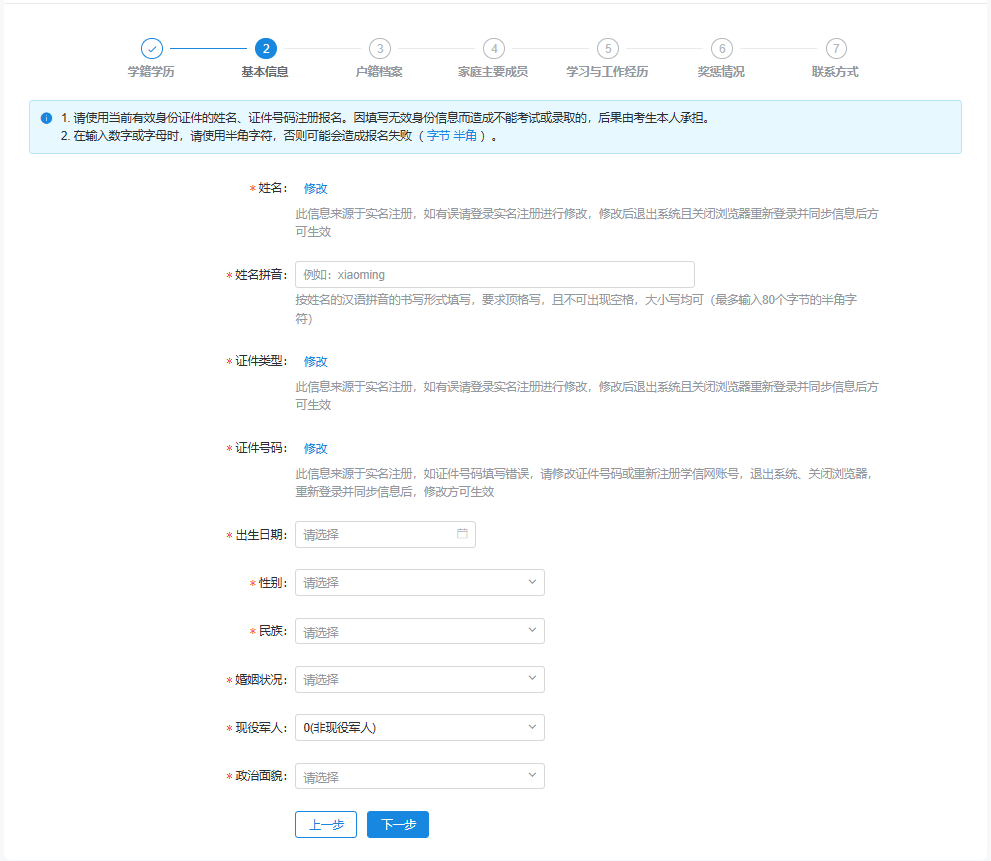
Task: Select the 户籍档案 step label
Action: tap(379, 71)
